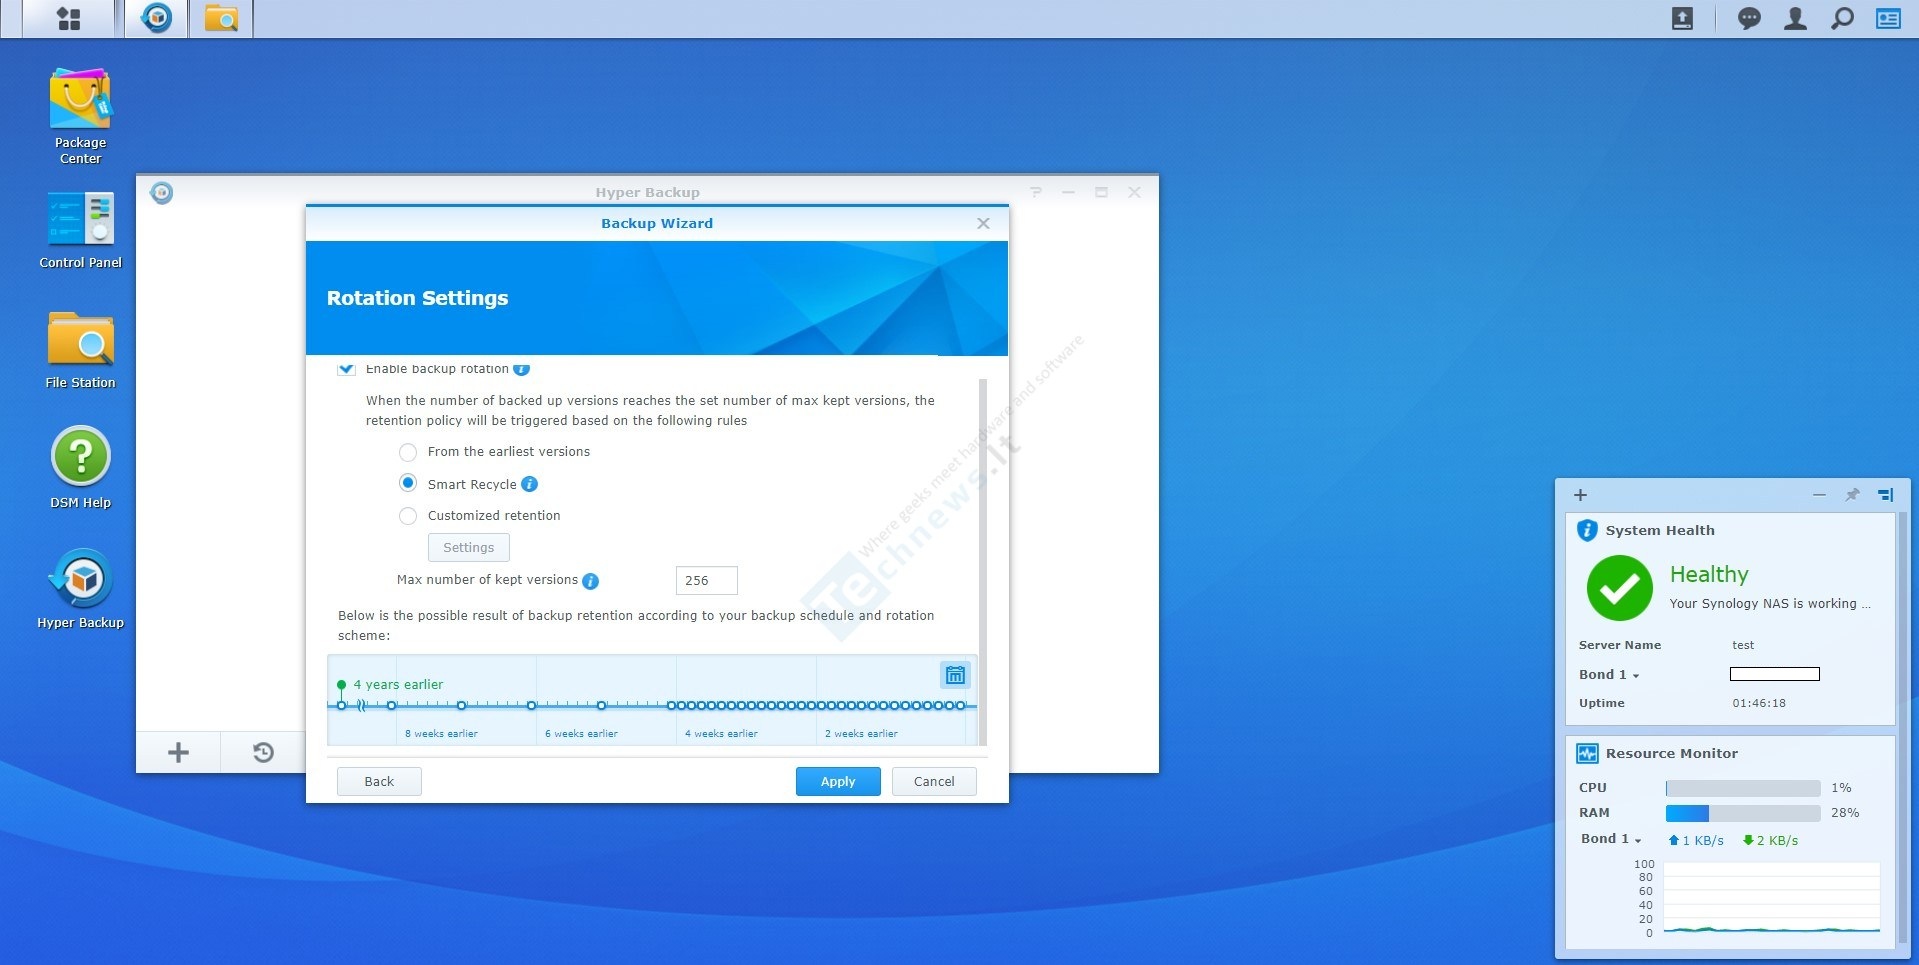The width and height of the screenshot is (1919, 965).
Task: Click info icon beside Enable backup rotation
Action: tap(521, 369)
